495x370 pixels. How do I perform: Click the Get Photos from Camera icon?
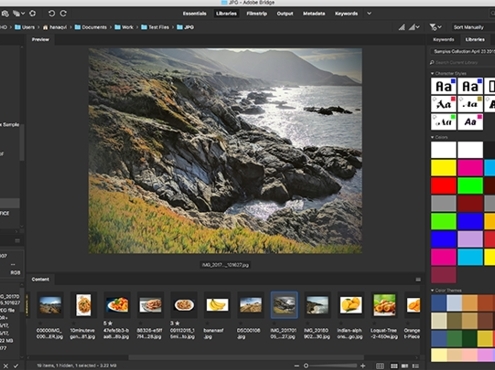(5, 14)
